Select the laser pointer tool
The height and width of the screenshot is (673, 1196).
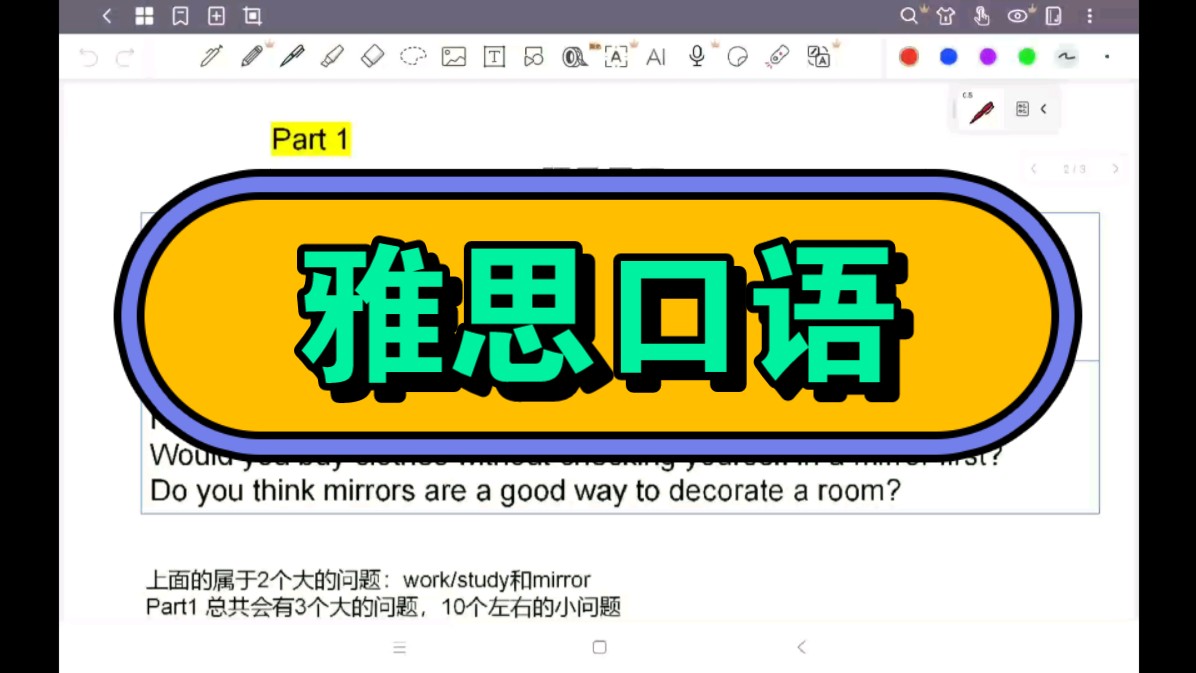(x=778, y=56)
